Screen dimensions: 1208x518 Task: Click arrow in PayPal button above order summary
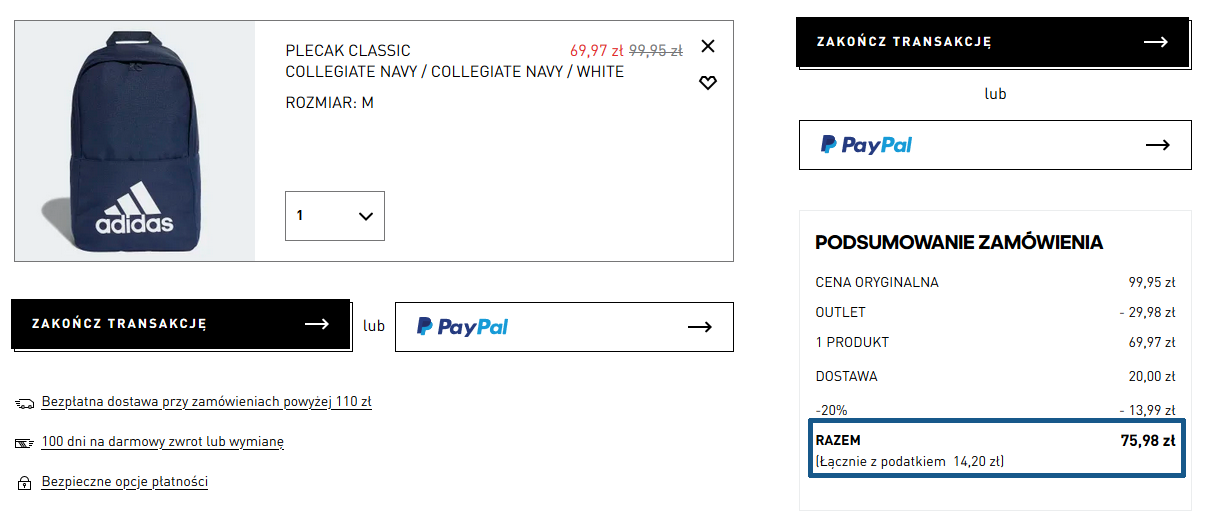pyautogui.click(x=1157, y=145)
